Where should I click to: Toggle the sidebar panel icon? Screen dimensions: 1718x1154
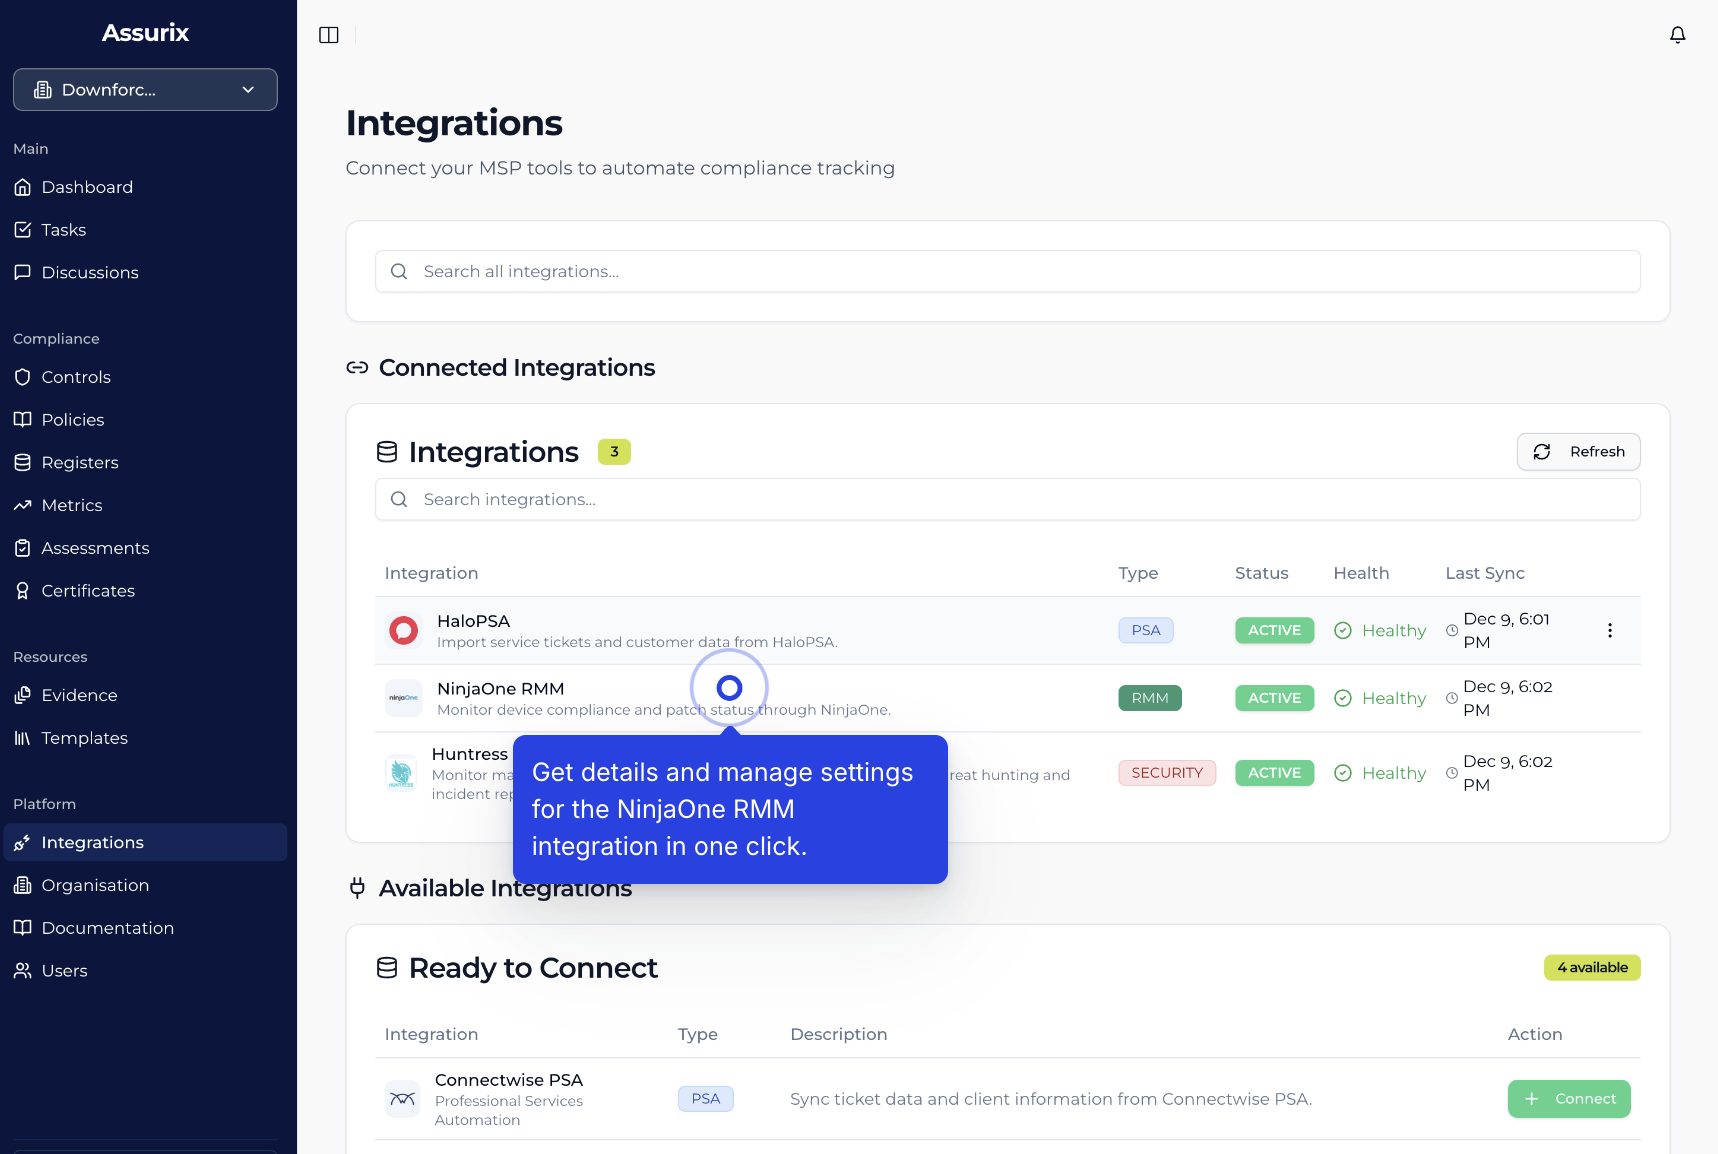329,35
